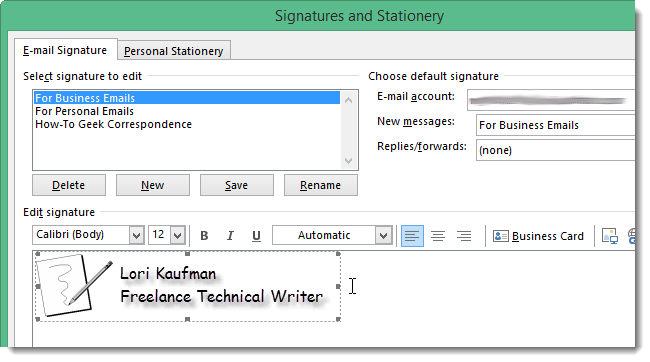Select How-To Geek Correspondence signature
The height and width of the screenshot is (362, 650).
pos(187,124)
